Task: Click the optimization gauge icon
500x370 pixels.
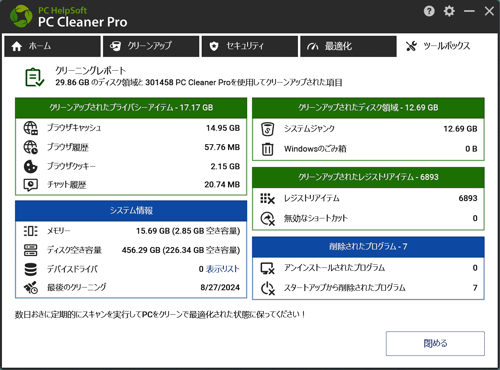Action: pos(312,47)
